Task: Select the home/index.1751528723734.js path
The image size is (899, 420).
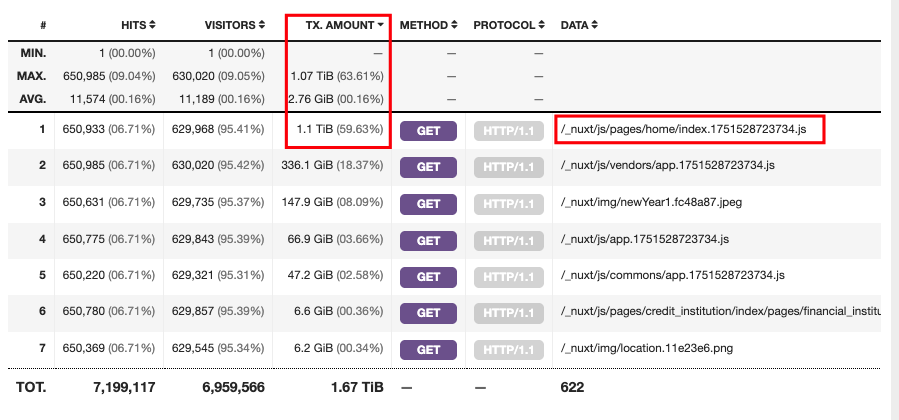Action: coord(683,129)
